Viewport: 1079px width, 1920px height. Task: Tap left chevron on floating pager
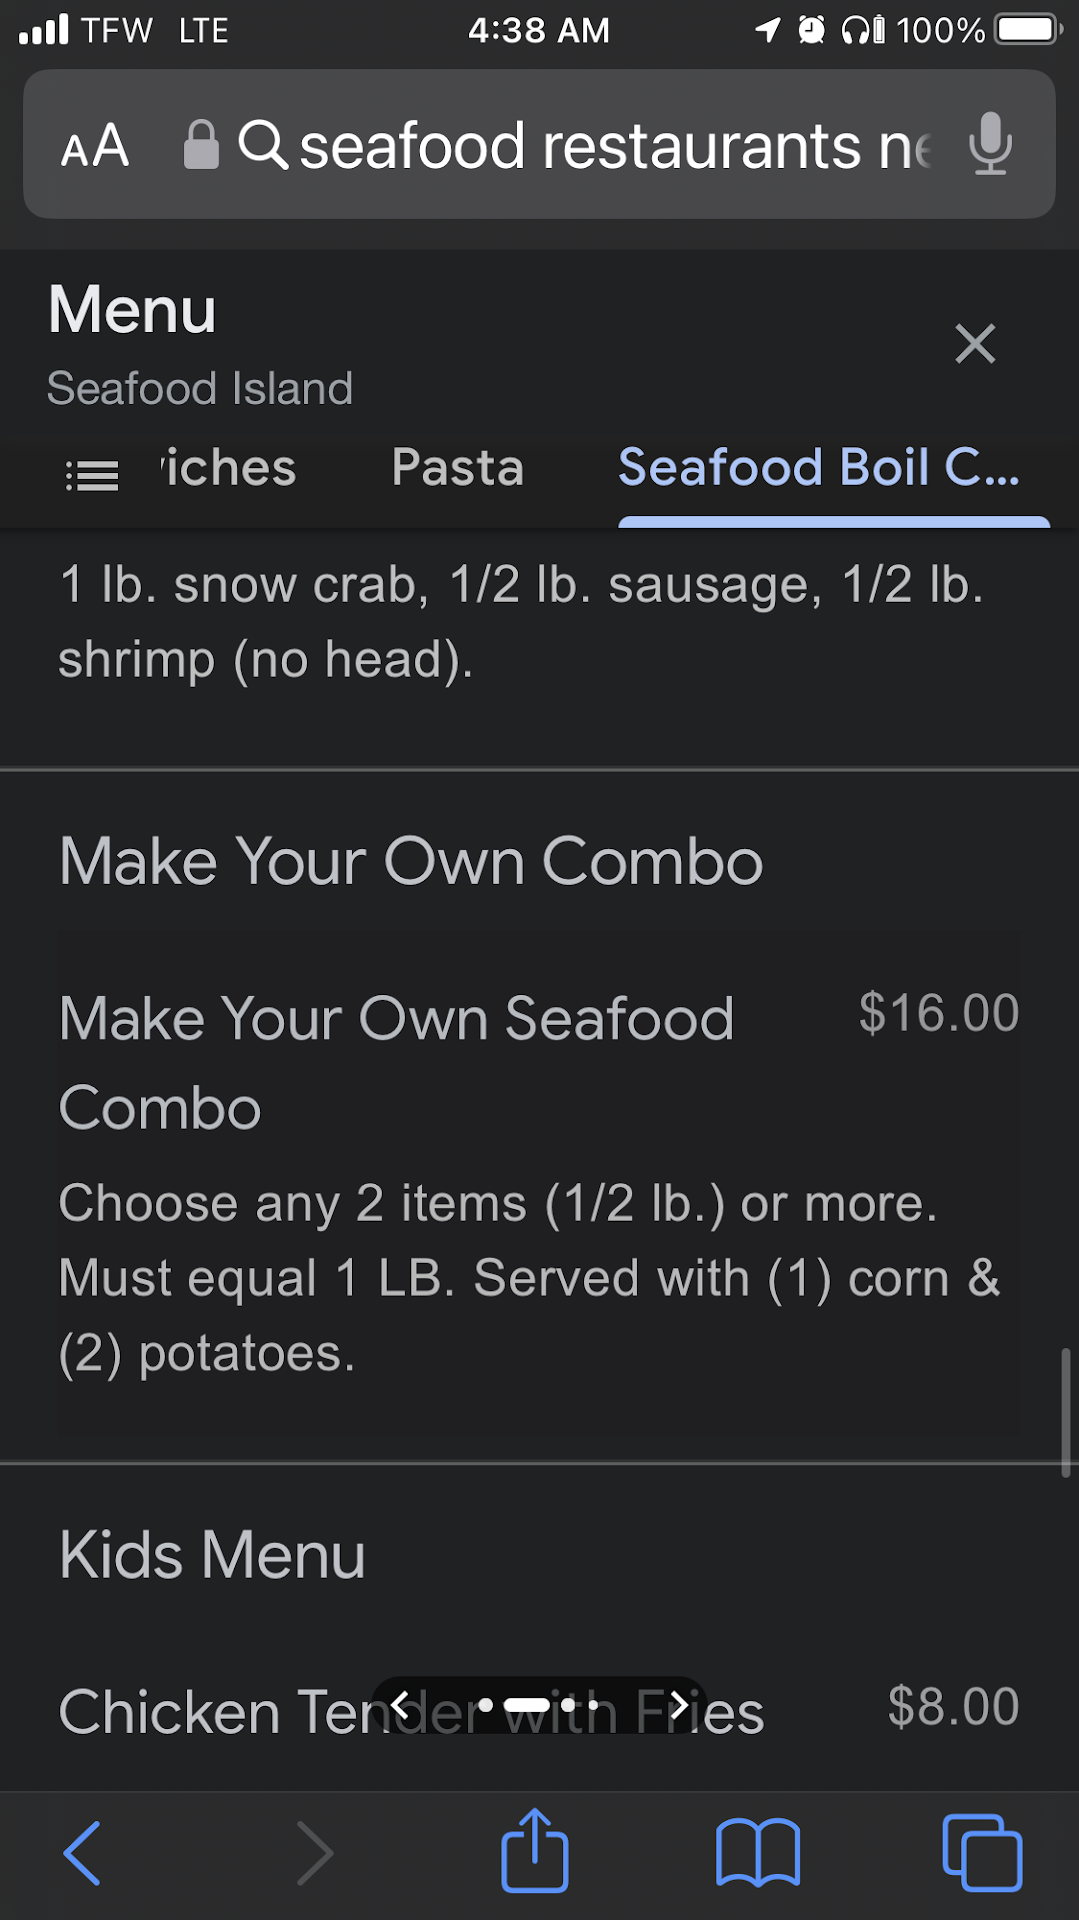[x=401, y=1705]
